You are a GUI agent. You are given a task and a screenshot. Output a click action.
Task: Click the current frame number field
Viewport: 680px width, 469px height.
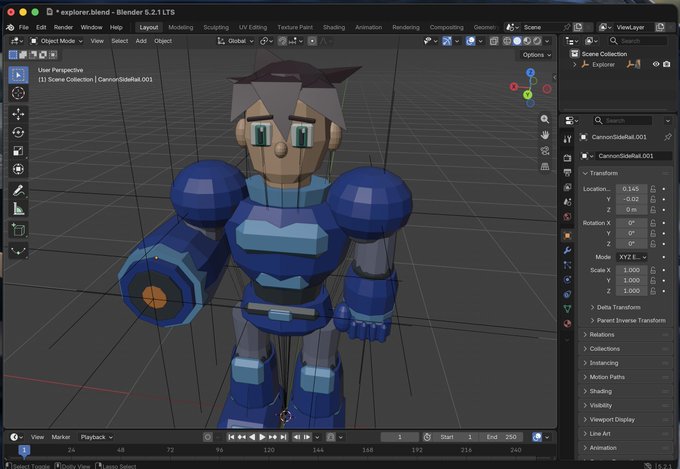pos(400,437)
